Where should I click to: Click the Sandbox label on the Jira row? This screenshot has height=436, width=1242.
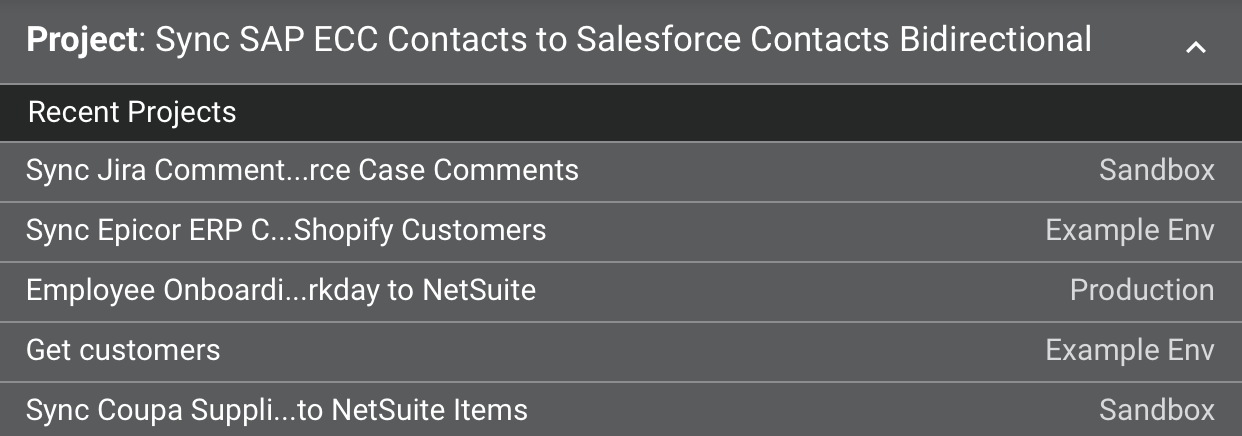pos(1156,170)
